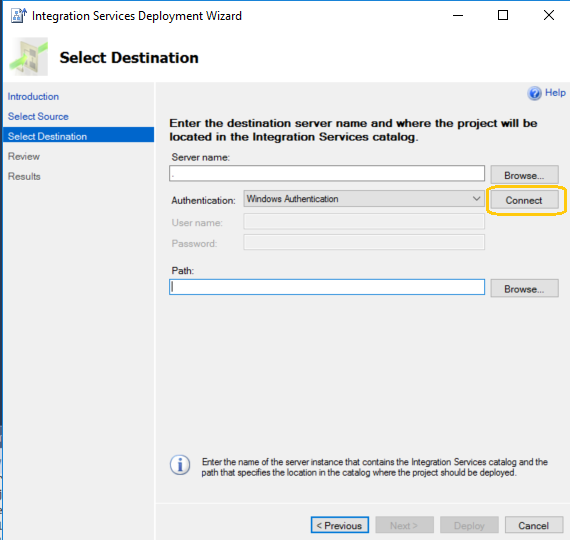Maximize the Deployment Wizard window
This screenshot has height=540, width=570.
point(503,15)
